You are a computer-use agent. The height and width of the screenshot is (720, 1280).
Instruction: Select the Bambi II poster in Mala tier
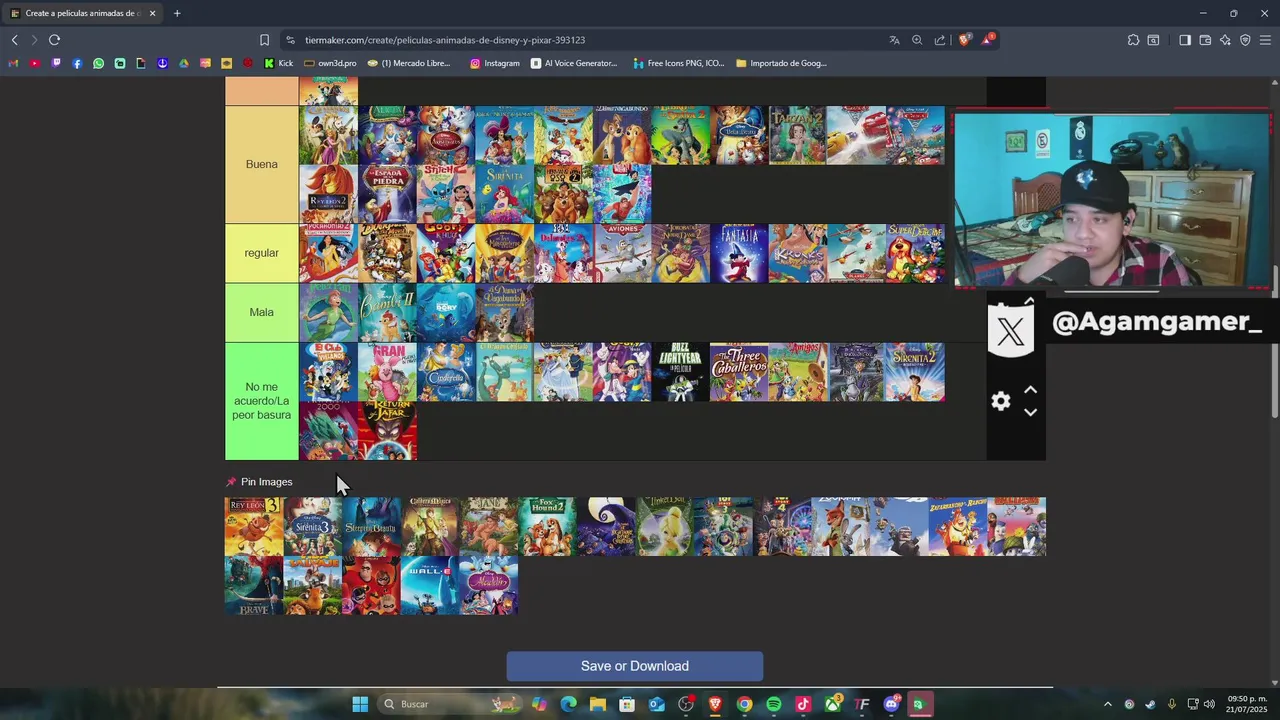[x=387, y=312]
